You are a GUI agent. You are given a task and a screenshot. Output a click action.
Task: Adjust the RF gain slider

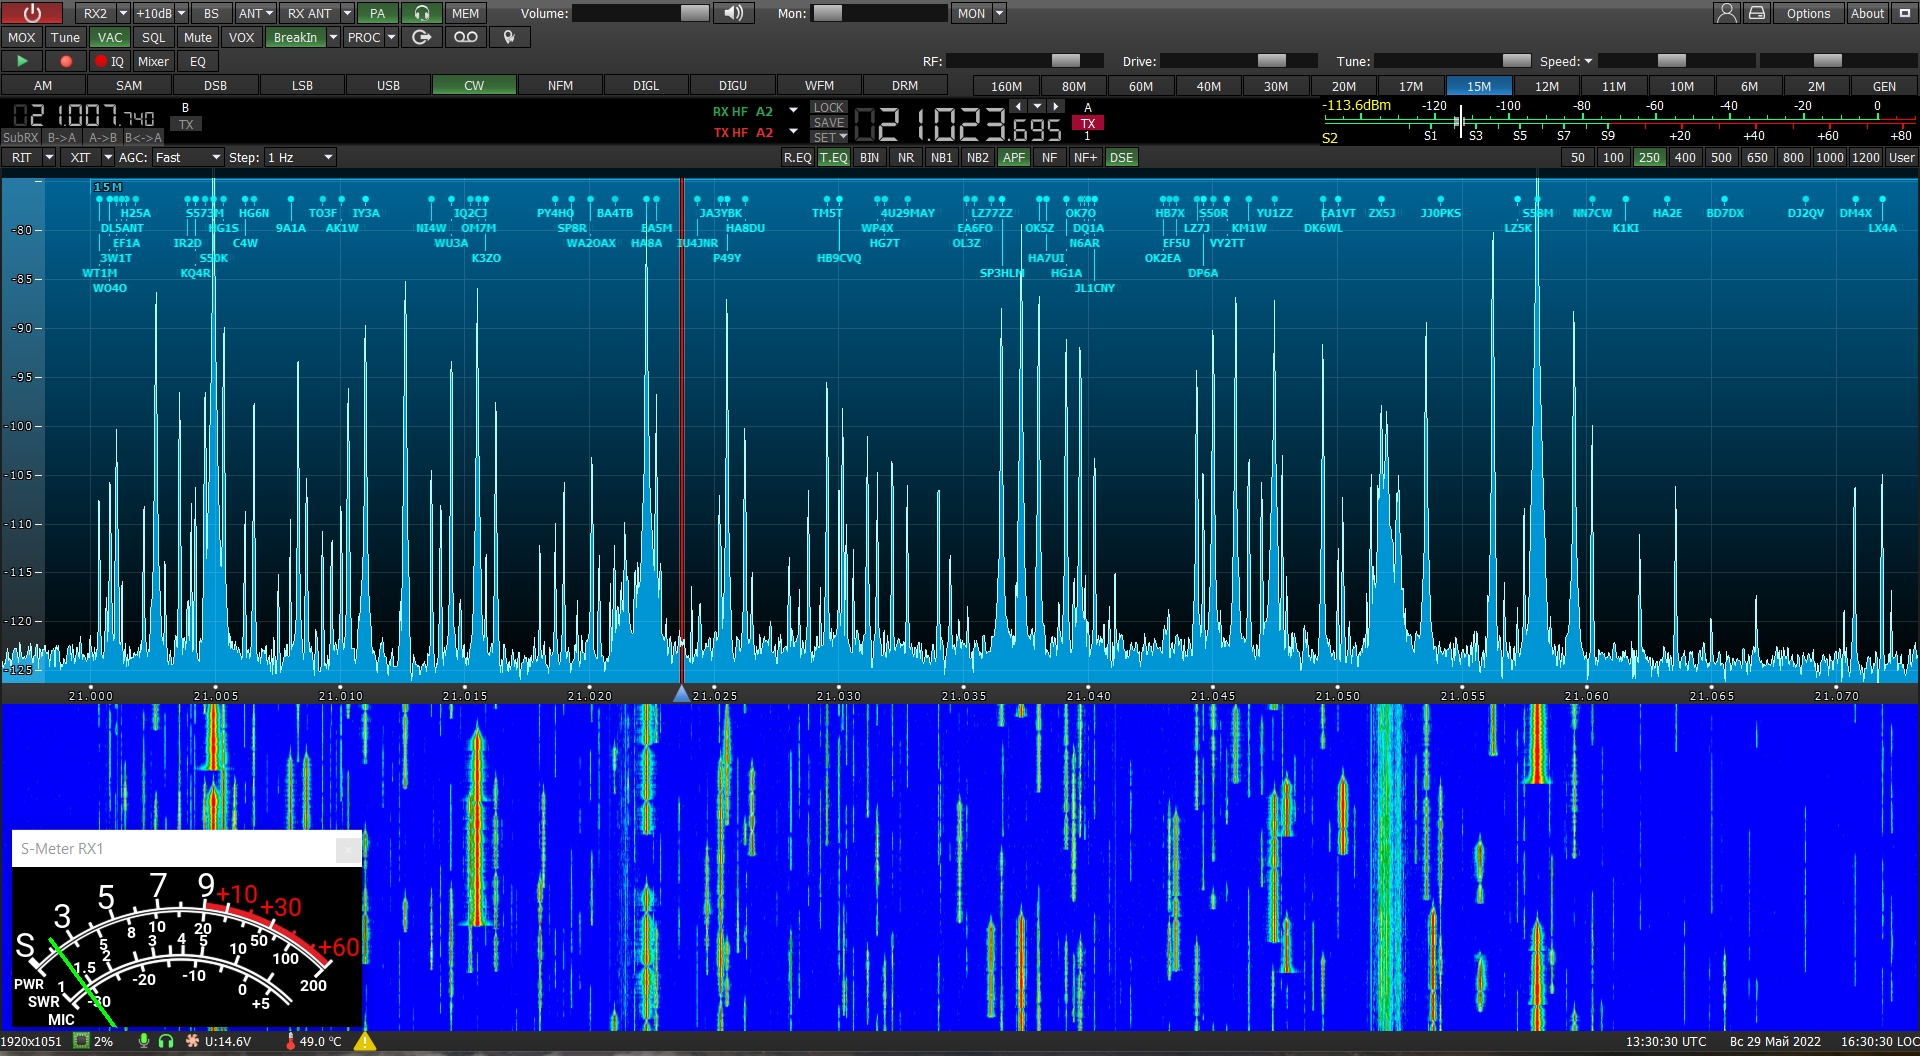click(1025, 61)
